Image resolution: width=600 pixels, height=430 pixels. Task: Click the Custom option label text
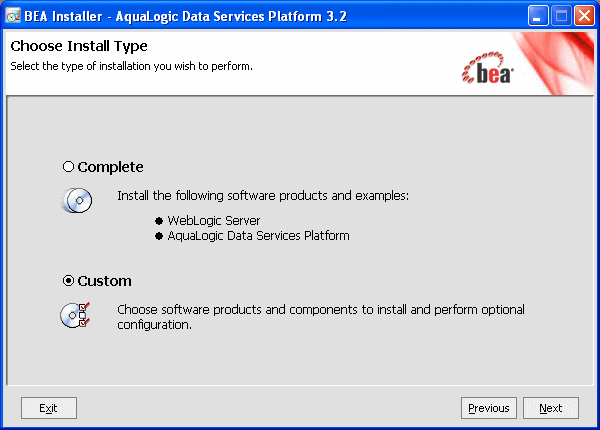coord(104,281)
